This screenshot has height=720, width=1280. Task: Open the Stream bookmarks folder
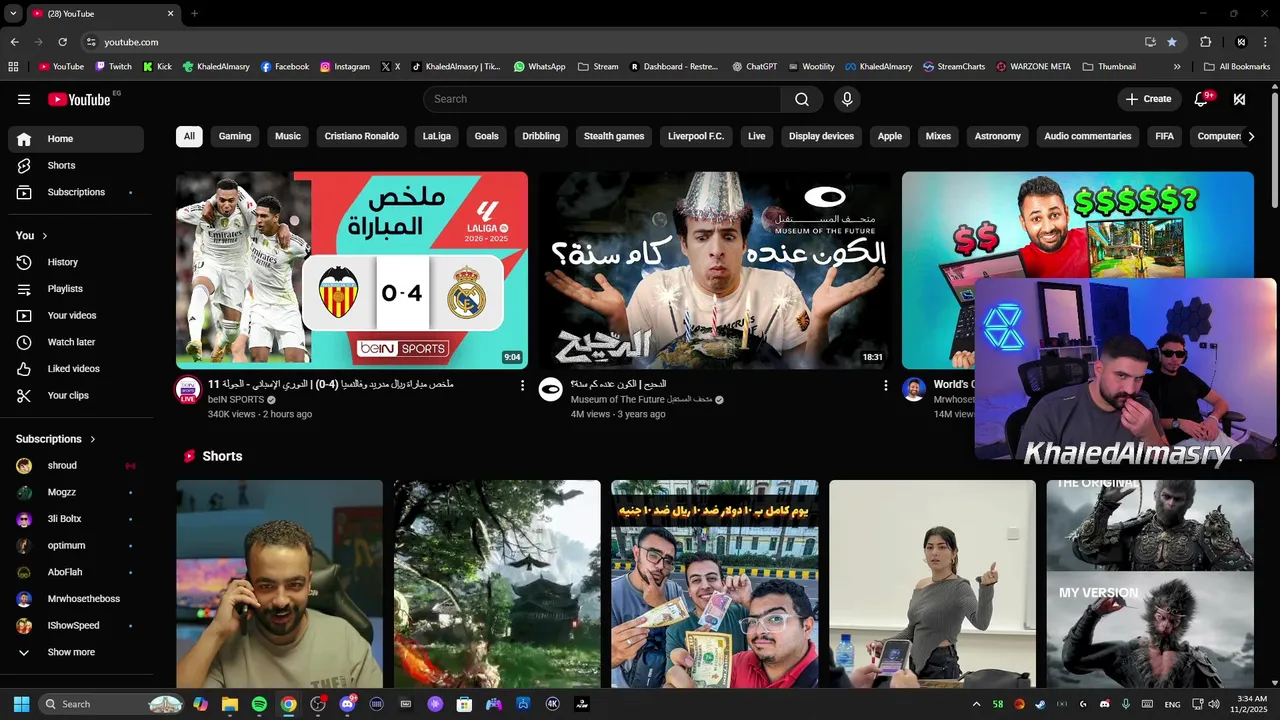point(598,67)
